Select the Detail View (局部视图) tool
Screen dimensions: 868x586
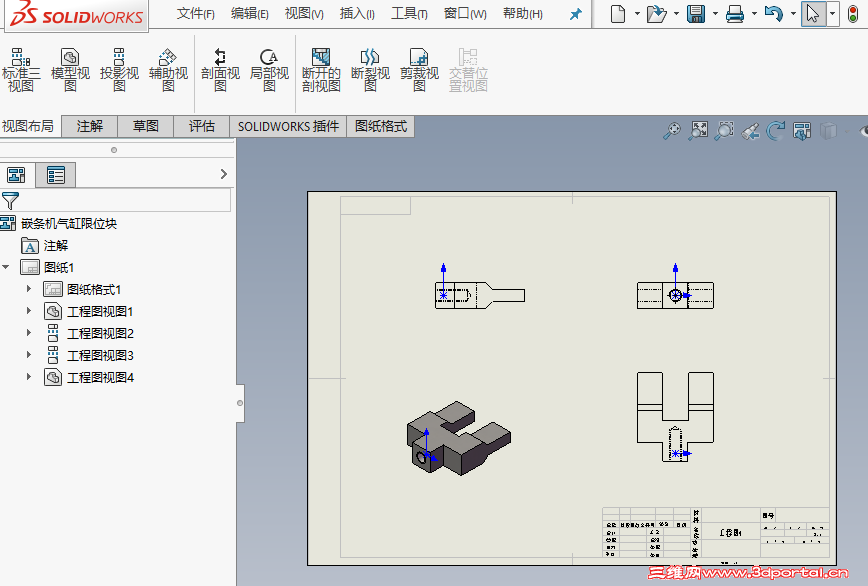coord(269,70)
